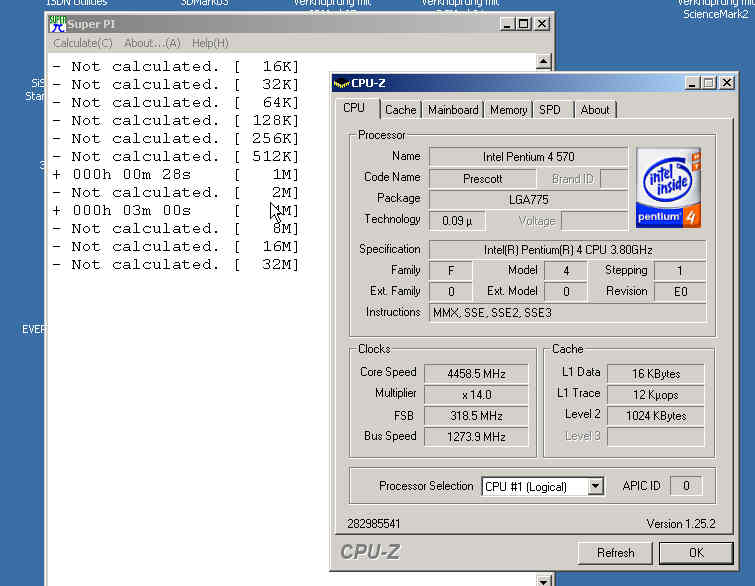Maximize the Super PI window
Image resolution: width=755 pixels, height=586 pixels.
click(x=523, y=24)
